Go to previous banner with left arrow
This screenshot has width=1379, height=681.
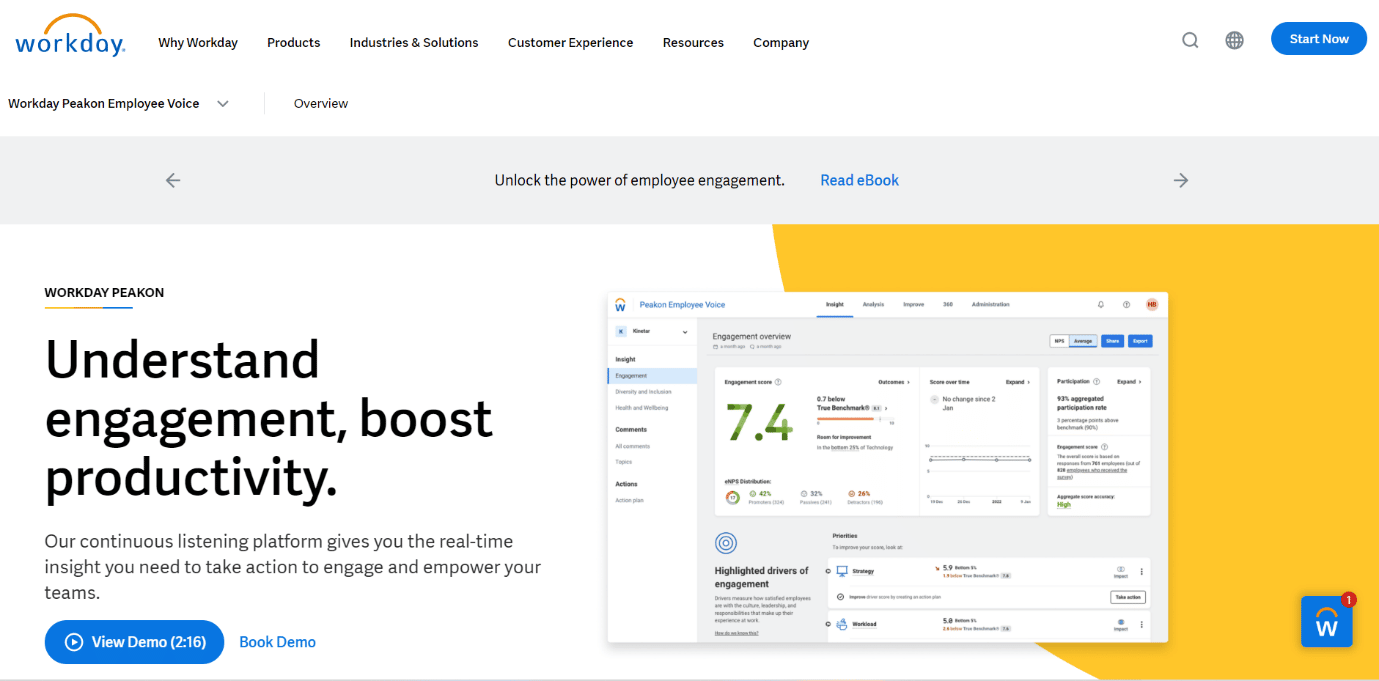click(173, 180)
